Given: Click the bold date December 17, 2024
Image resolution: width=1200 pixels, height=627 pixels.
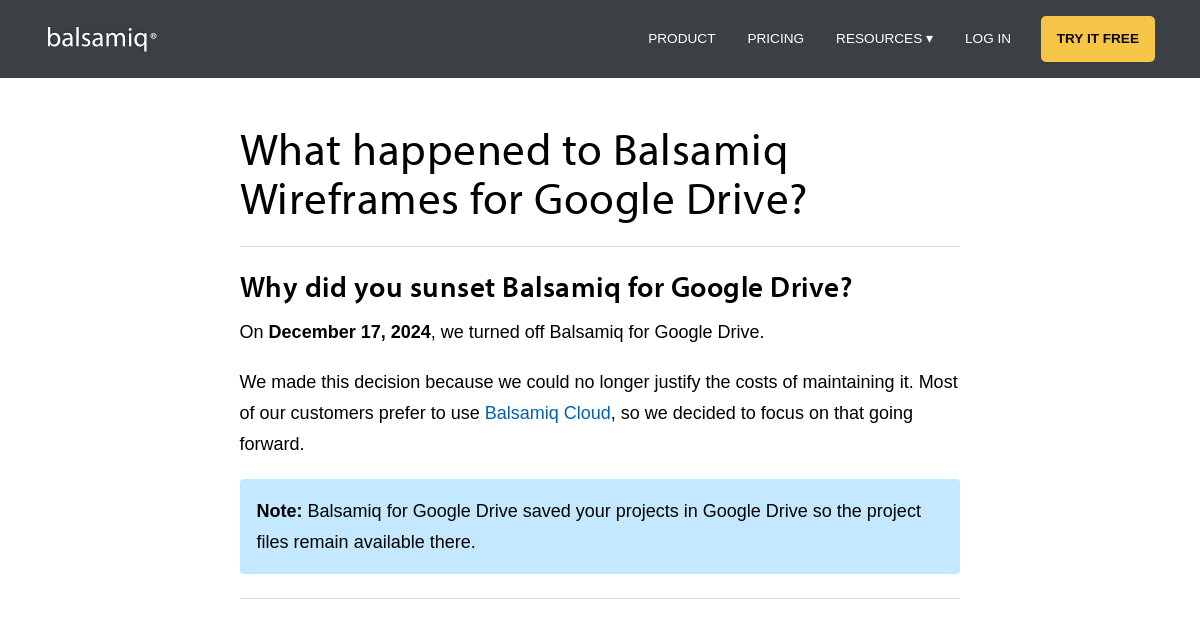Looking at the screenshot, I should tap(349, 331).
